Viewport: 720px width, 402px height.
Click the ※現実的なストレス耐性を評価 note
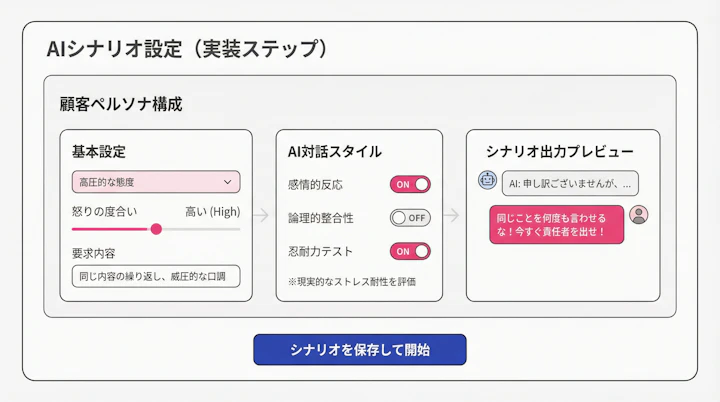pyautogui.click(x=351, y=282)
